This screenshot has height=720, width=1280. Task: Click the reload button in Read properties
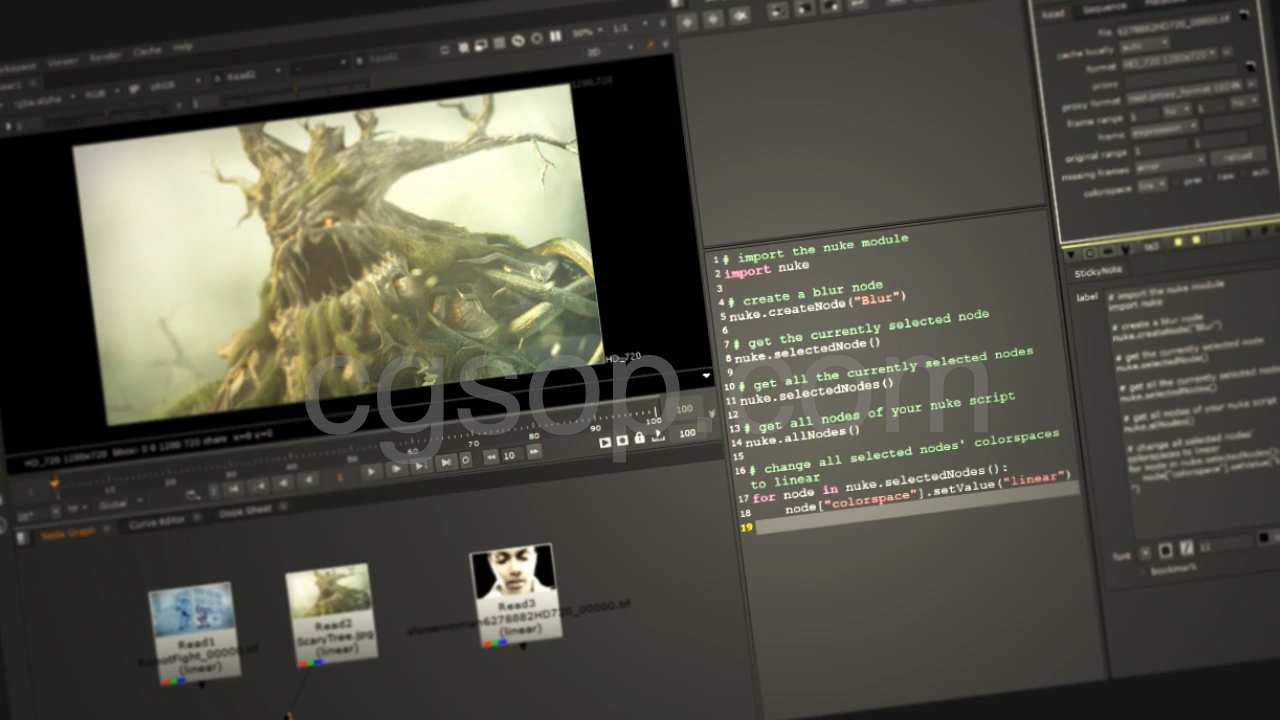(x=1238, y=155)
